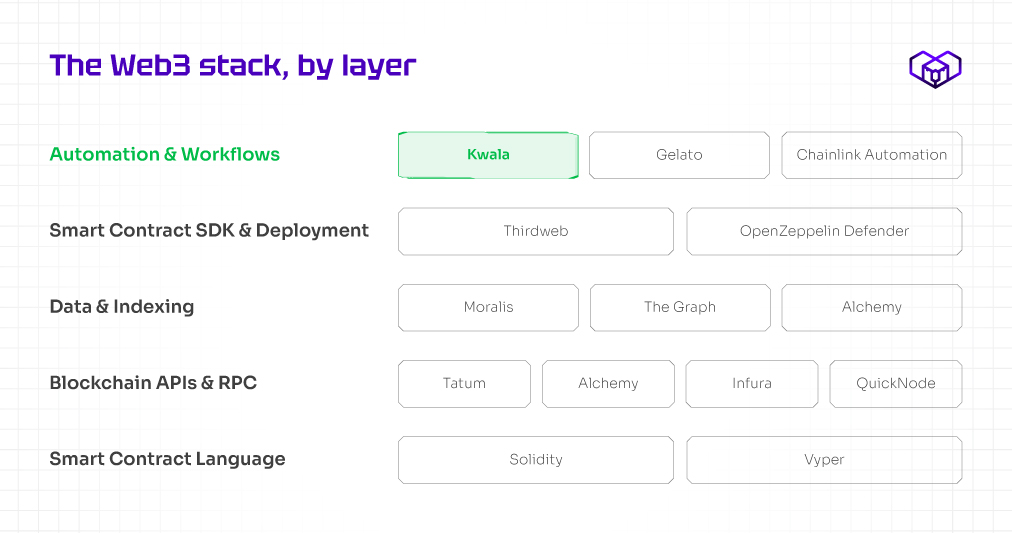Click the purple cube logo icon
1012x533 pixels.
click(x=935, y=68)
